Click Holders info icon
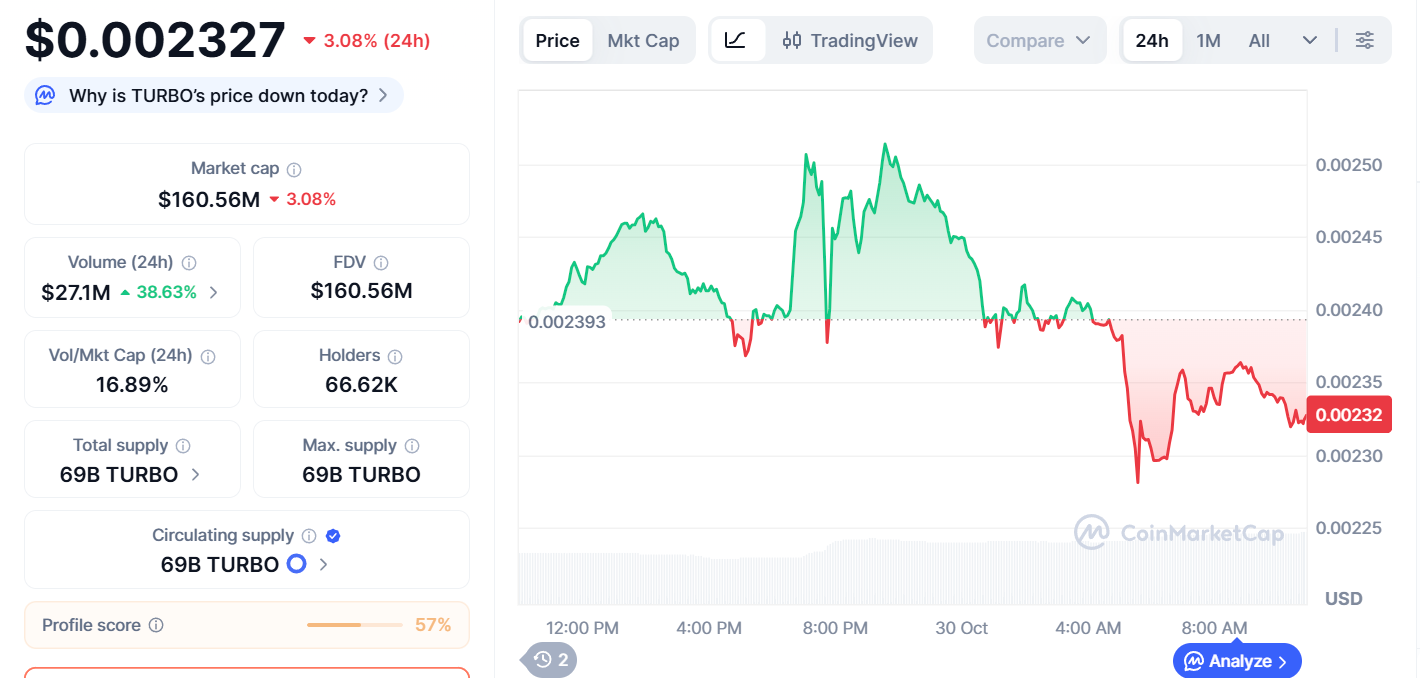This screenshot has height=678, width=1420. point(395,357)
